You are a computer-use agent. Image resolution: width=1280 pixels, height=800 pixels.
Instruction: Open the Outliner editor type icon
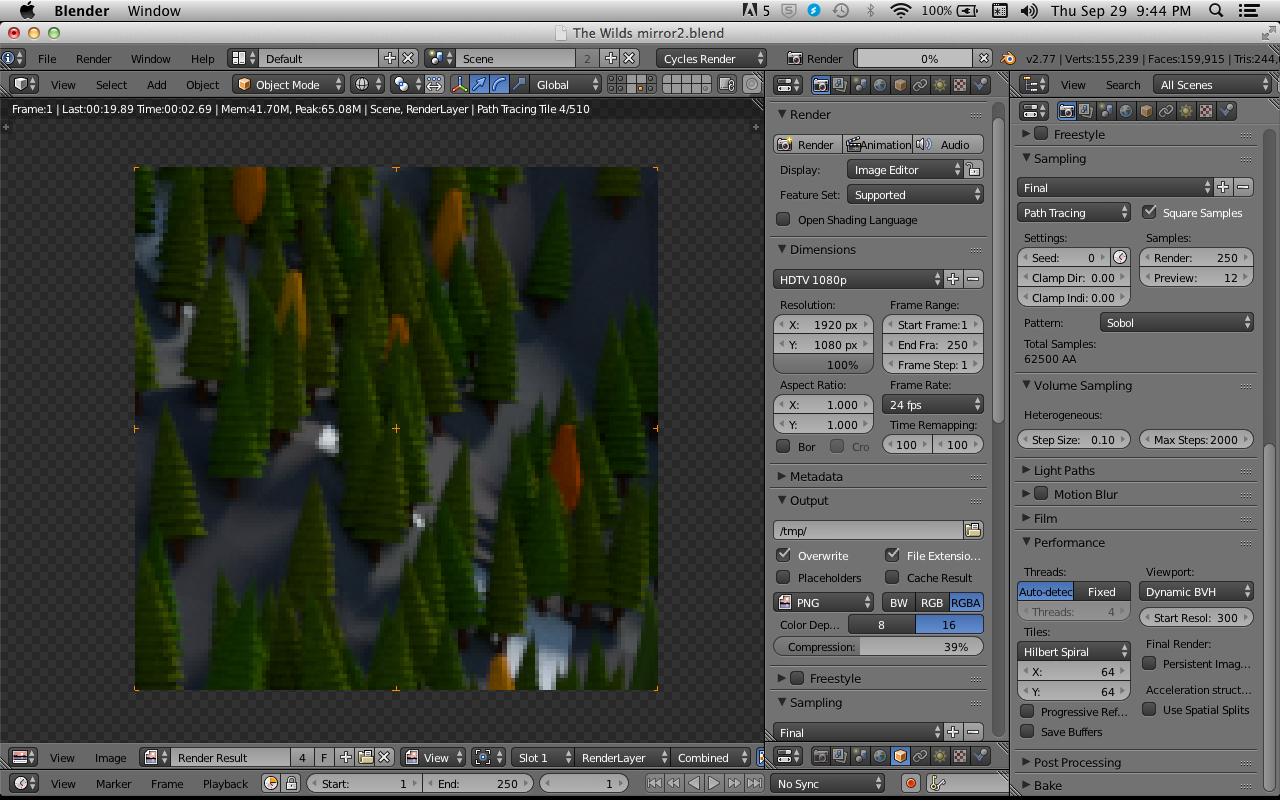pyautogui.click(x=1036, y=85)
